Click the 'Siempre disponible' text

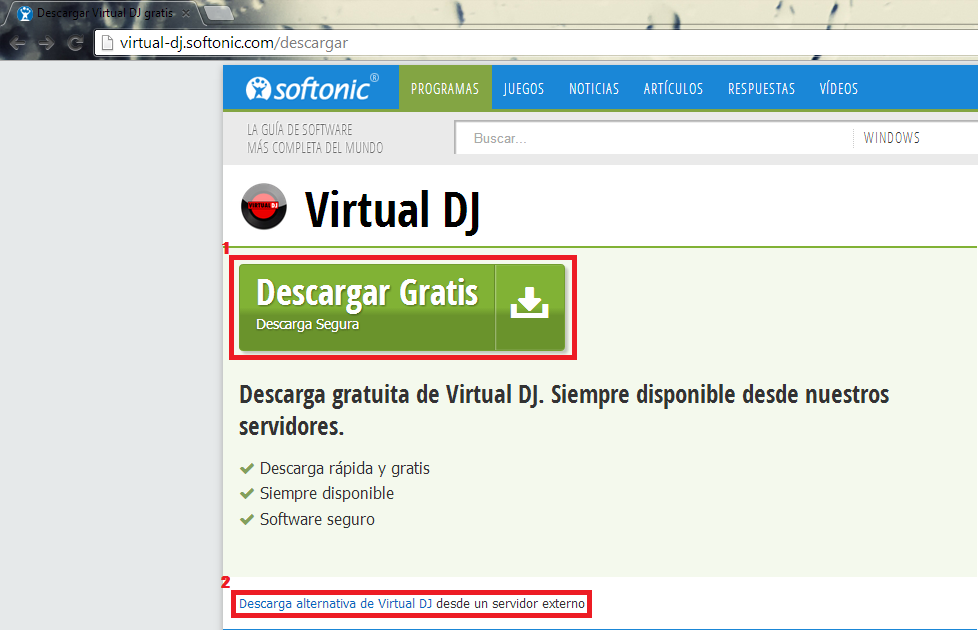pos(327,493)
